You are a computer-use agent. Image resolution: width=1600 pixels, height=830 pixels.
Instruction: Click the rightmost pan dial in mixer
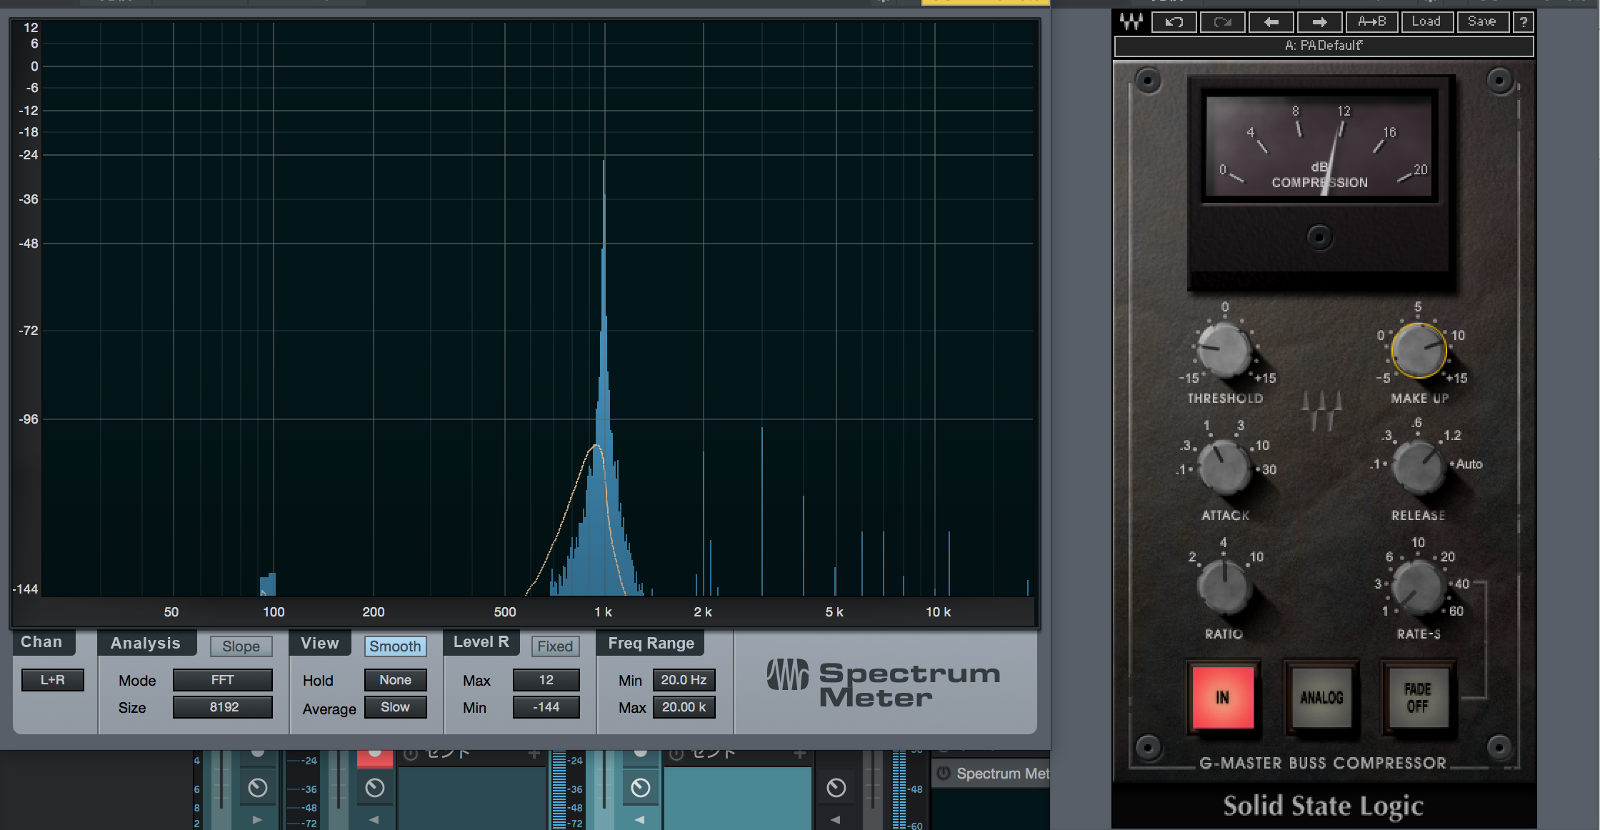click(836, 788)
